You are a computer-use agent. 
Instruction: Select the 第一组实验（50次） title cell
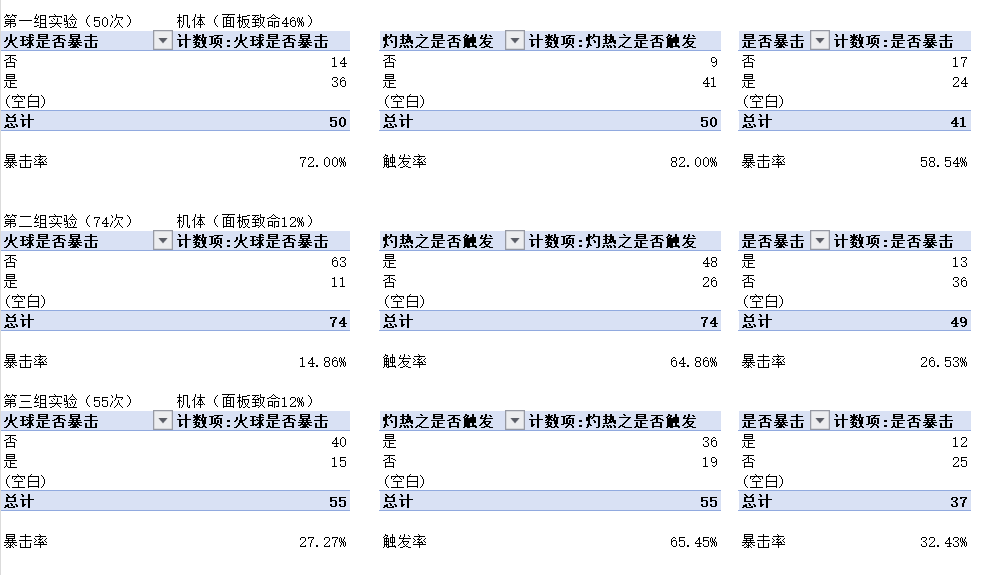point(68,21)
